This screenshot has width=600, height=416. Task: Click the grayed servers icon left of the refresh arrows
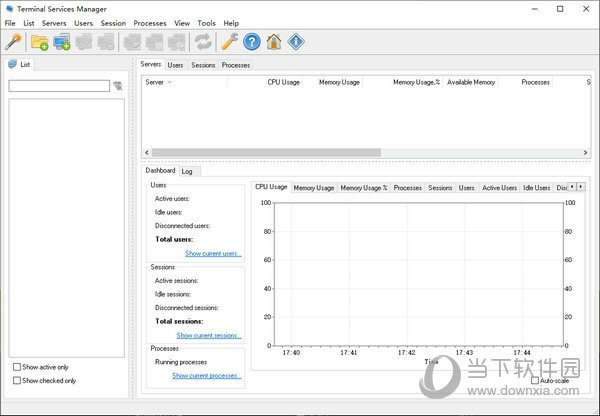tap(177, 42)
